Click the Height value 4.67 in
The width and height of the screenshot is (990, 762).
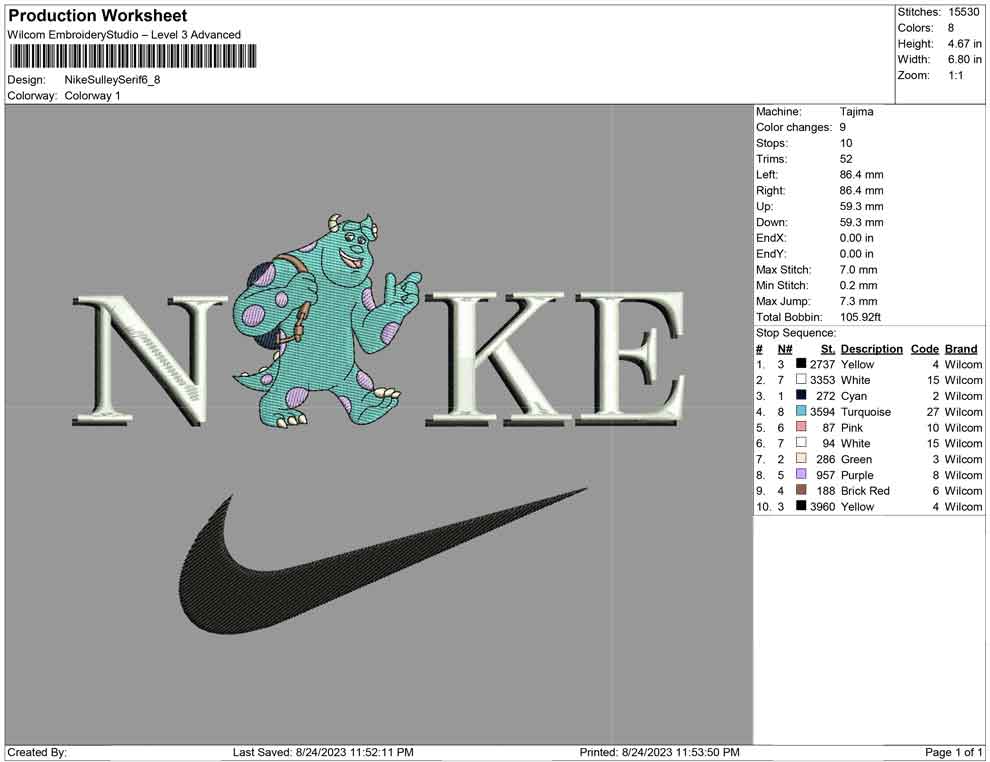[964, 44]
